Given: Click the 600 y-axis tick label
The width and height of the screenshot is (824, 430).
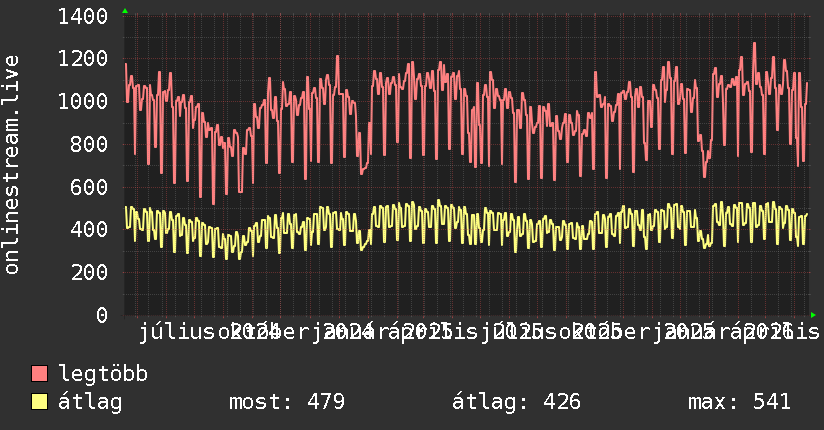Looking at the screenshot, I should (89, 187).
